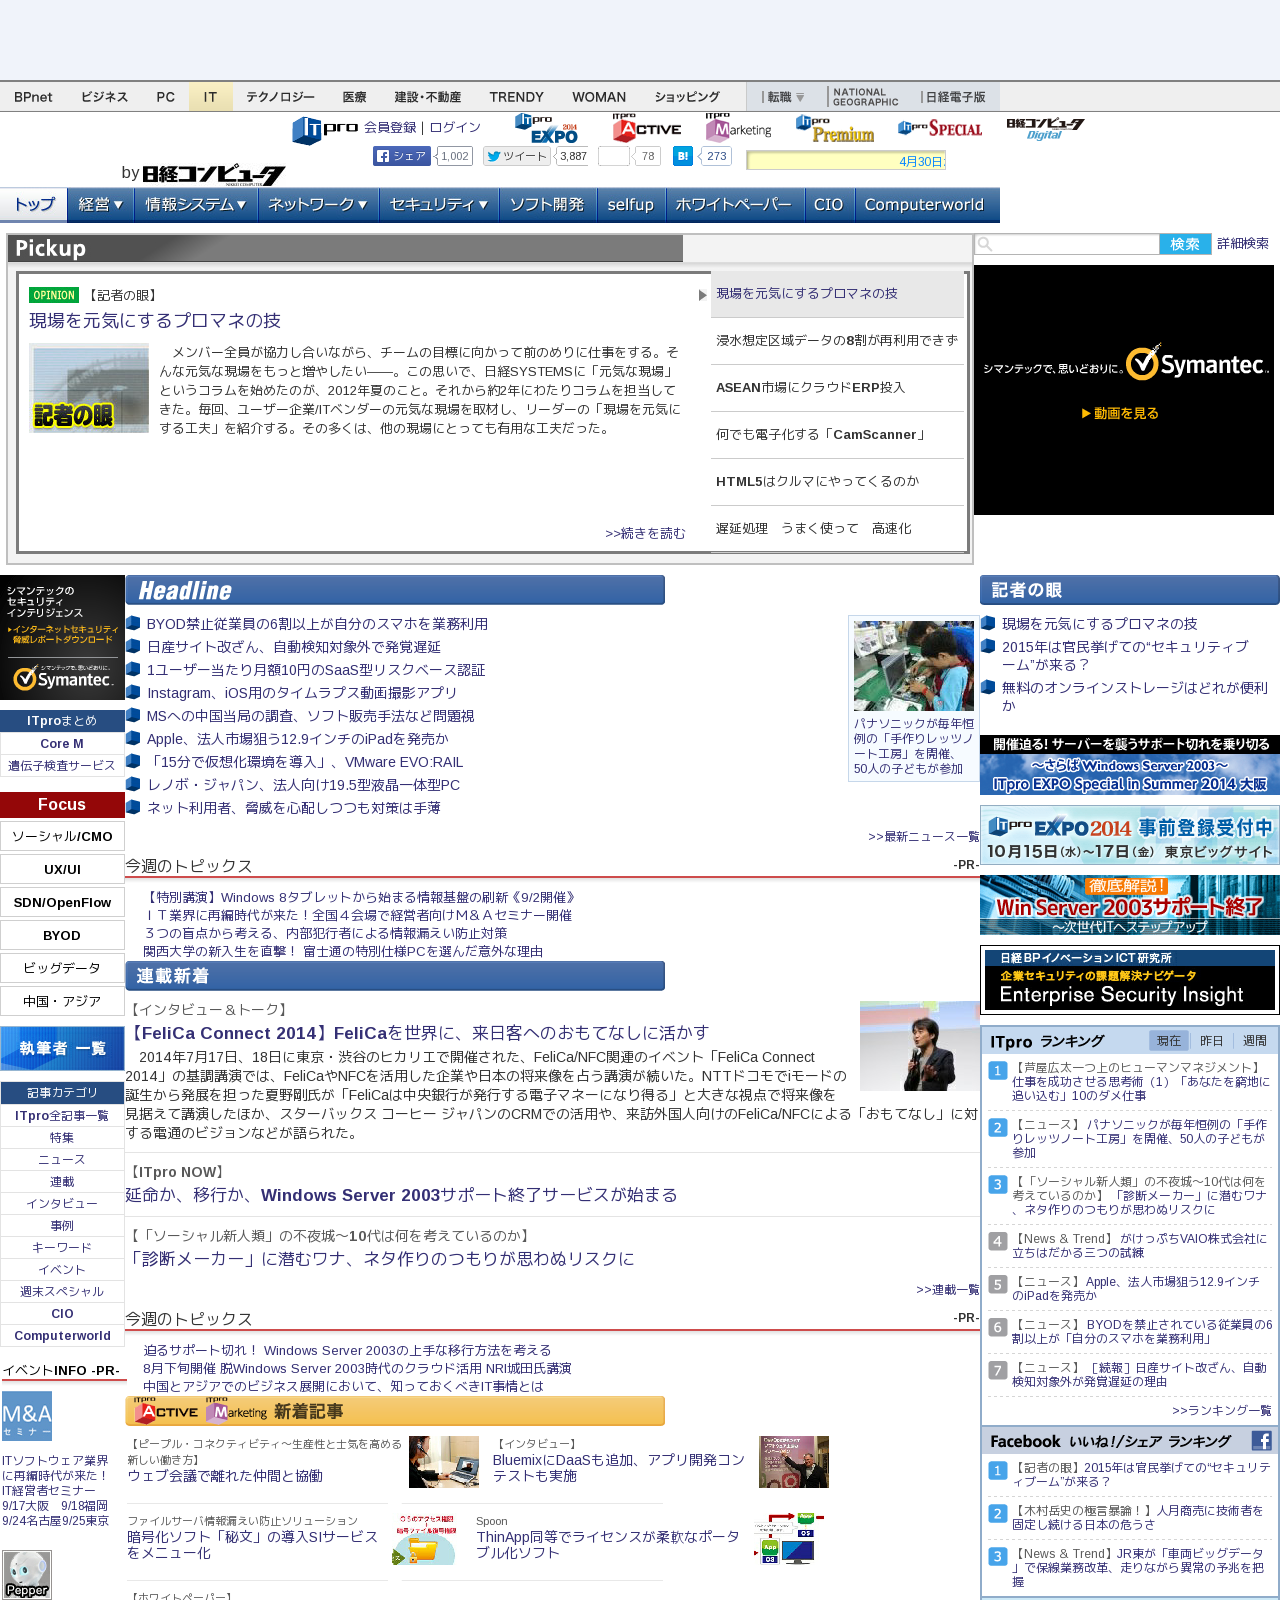Open headline BYOD禁止従業員の6割以上
Image resolution: width=1280 pixels, height=1600 pixels.
(x=317, y=624)
